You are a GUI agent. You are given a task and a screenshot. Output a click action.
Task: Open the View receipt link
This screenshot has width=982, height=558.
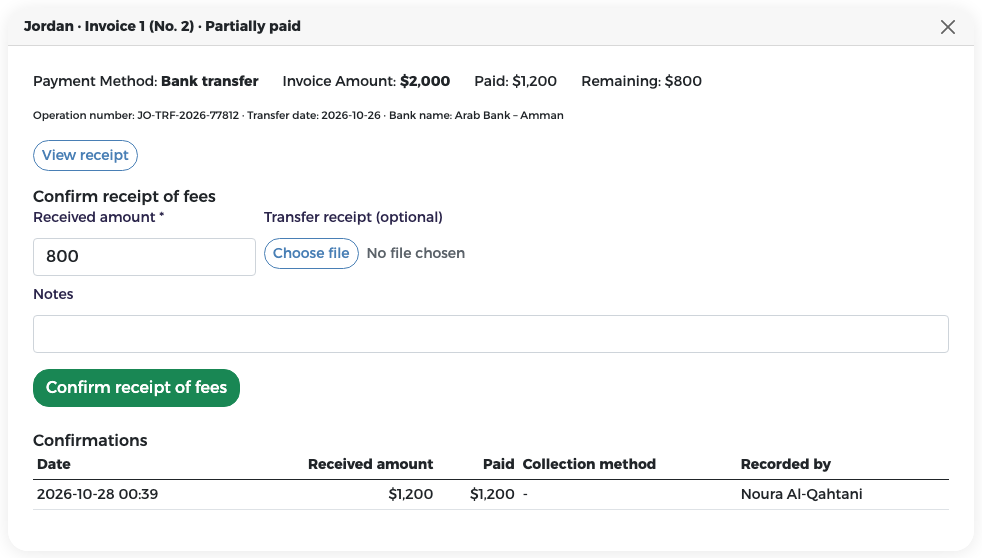click(85, 155)
